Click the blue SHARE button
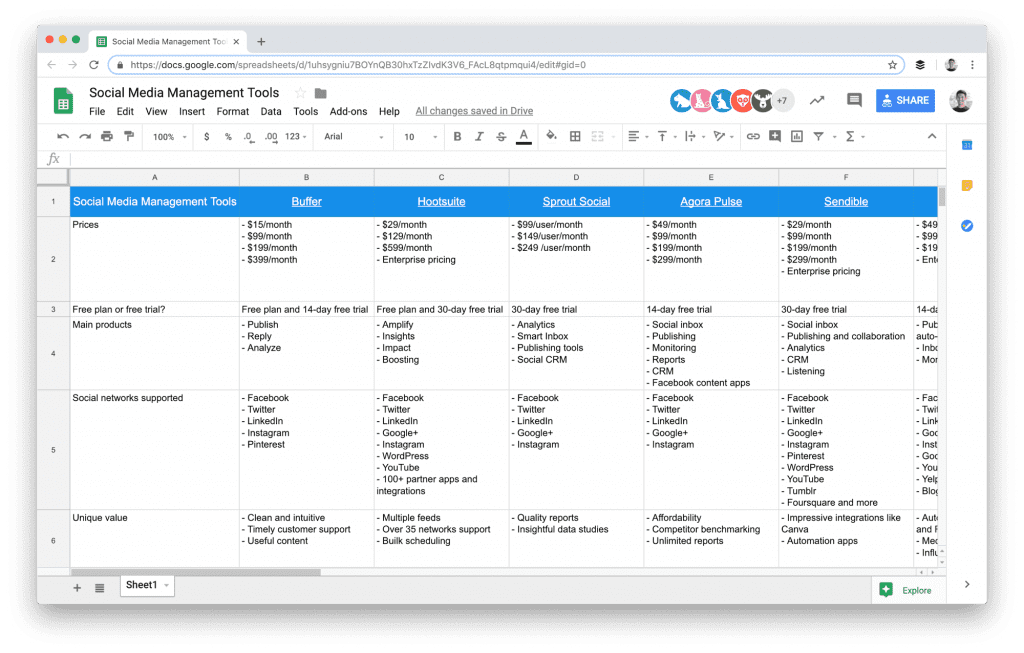This screenshot has height=653, width=1024. (904, 100)
